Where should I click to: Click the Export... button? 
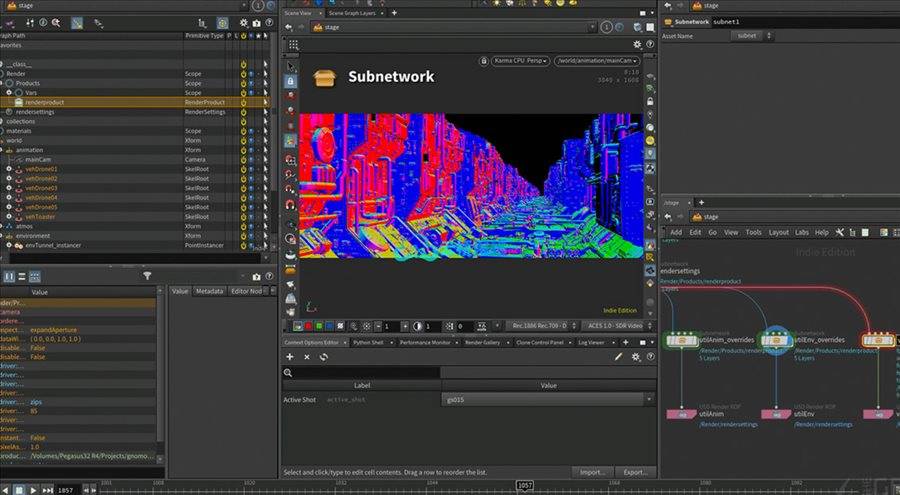click(x=634, y=471)
